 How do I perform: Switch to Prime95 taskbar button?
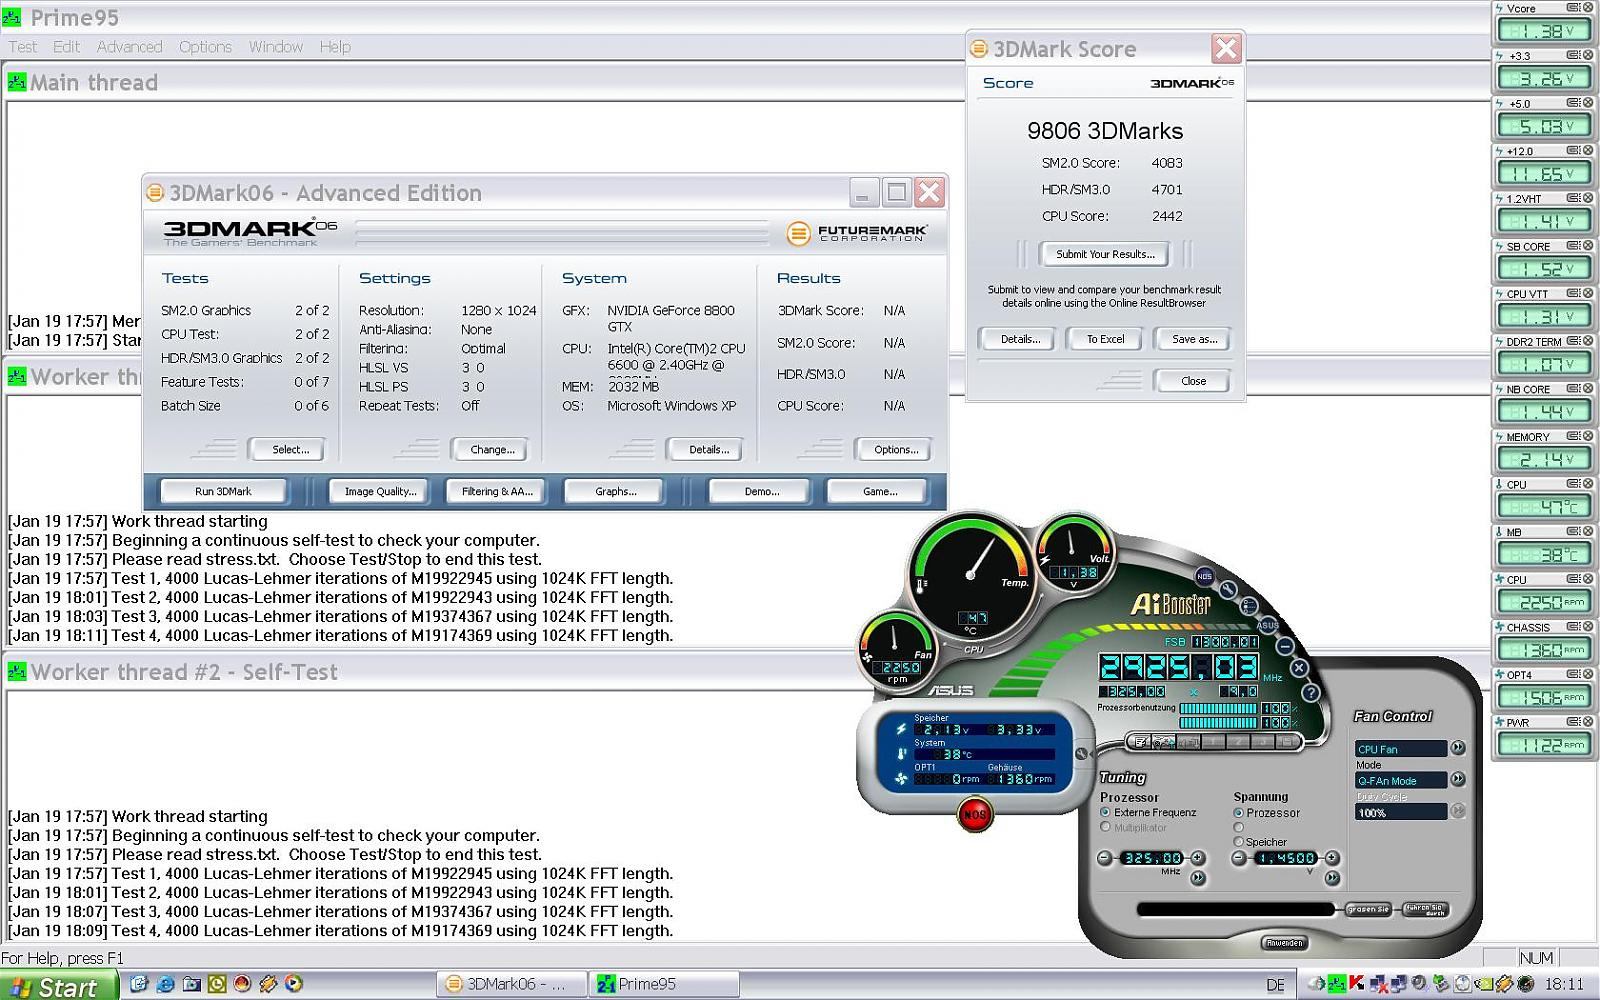(x=665, y=984)
